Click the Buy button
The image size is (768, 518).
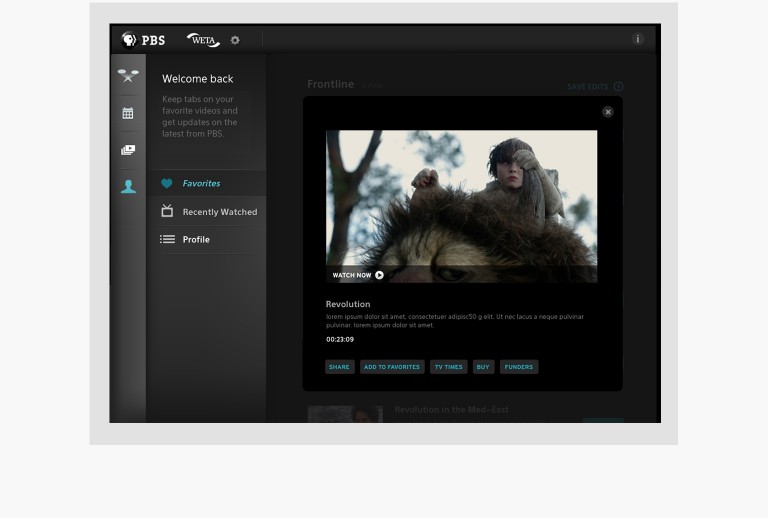(x=483, y=367)
